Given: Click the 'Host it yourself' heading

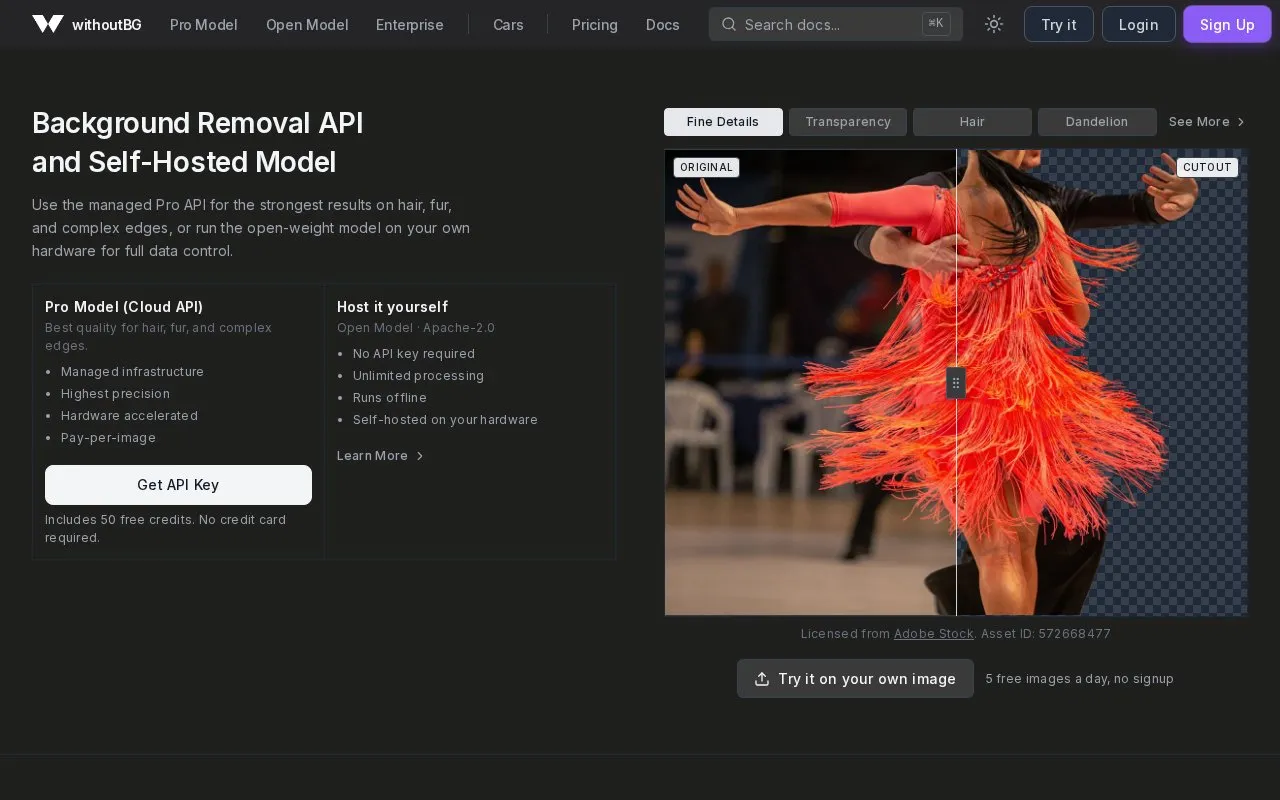Looking at the screenshot, I should [393, 307].
